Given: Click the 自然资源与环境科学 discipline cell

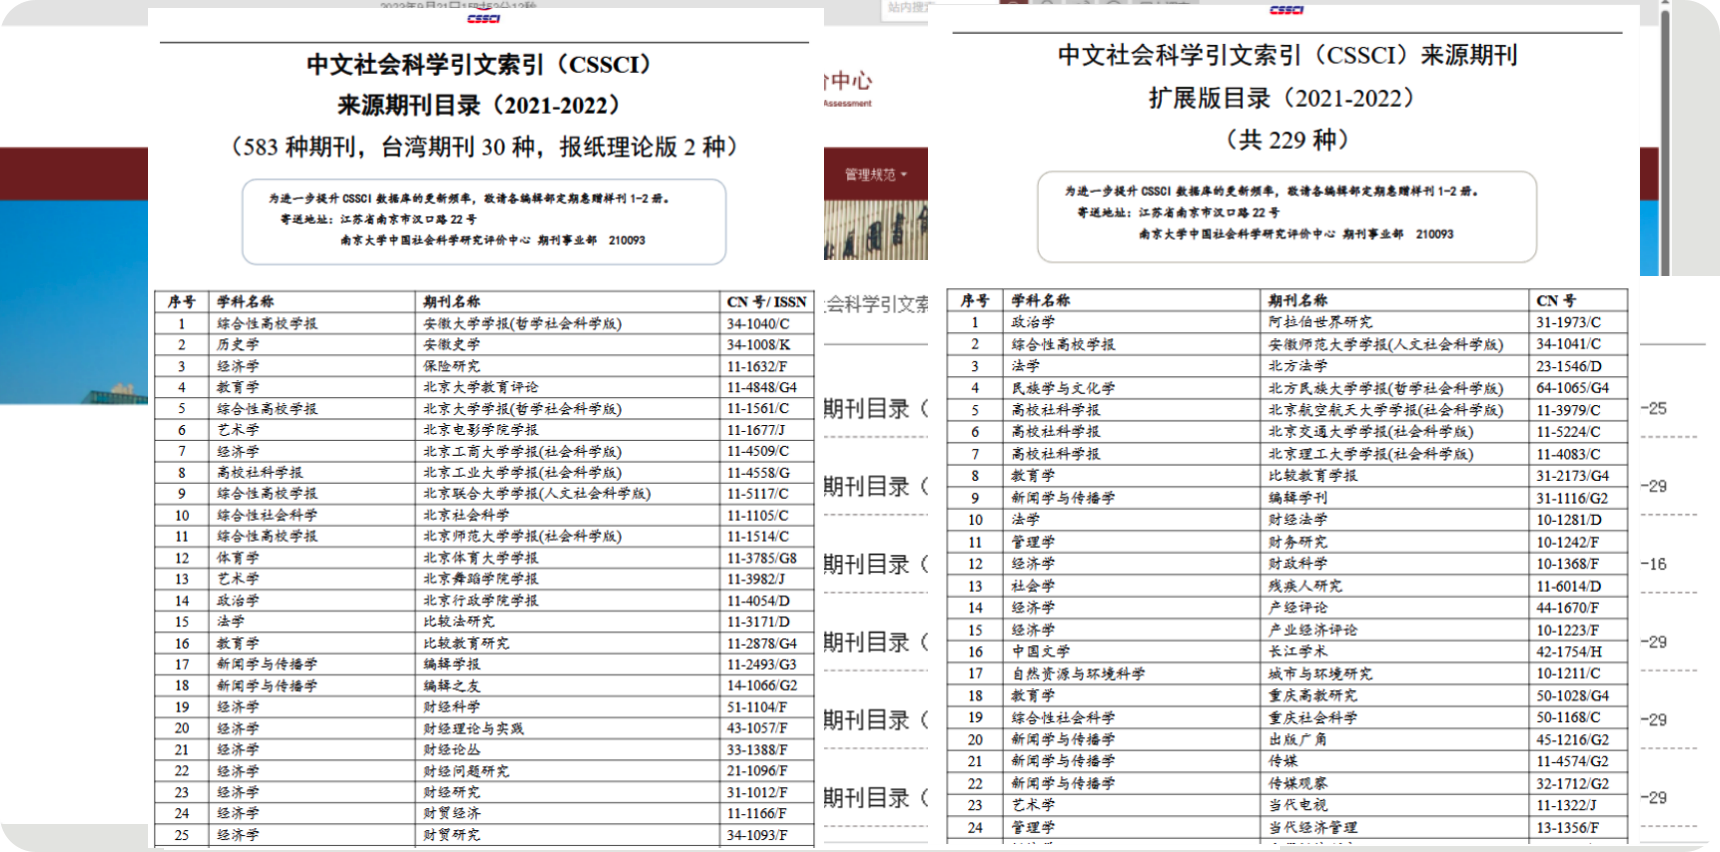Looking at the screenshot, I should (x=1078, y=674).
